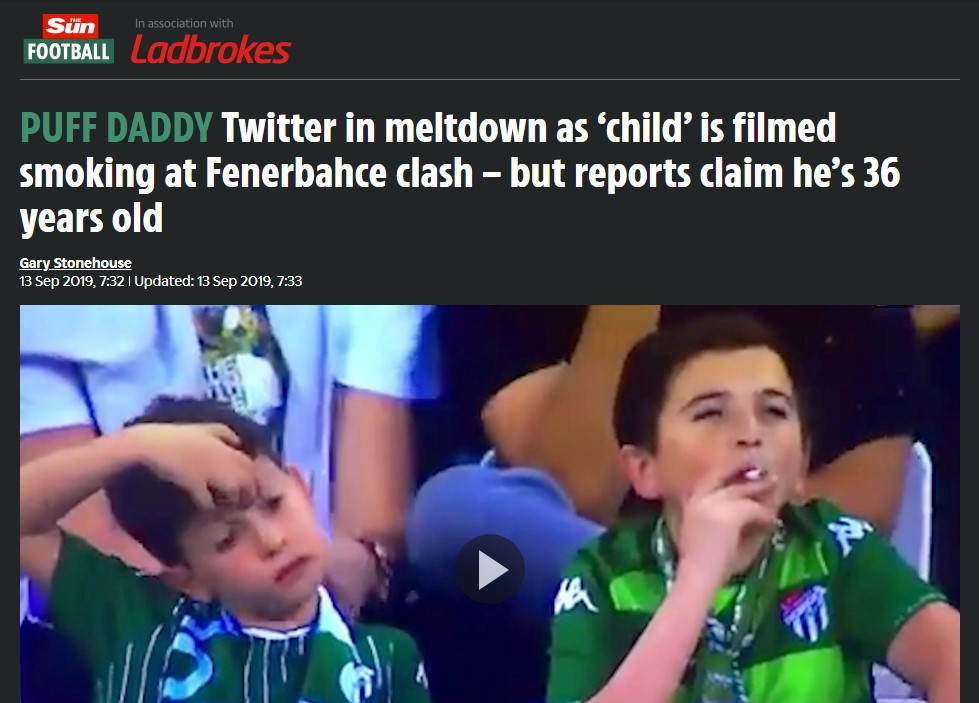Click the green "PUFF DADDY" kicker text
The width and height of the screenshot is (979, 703).
[117, 128]
